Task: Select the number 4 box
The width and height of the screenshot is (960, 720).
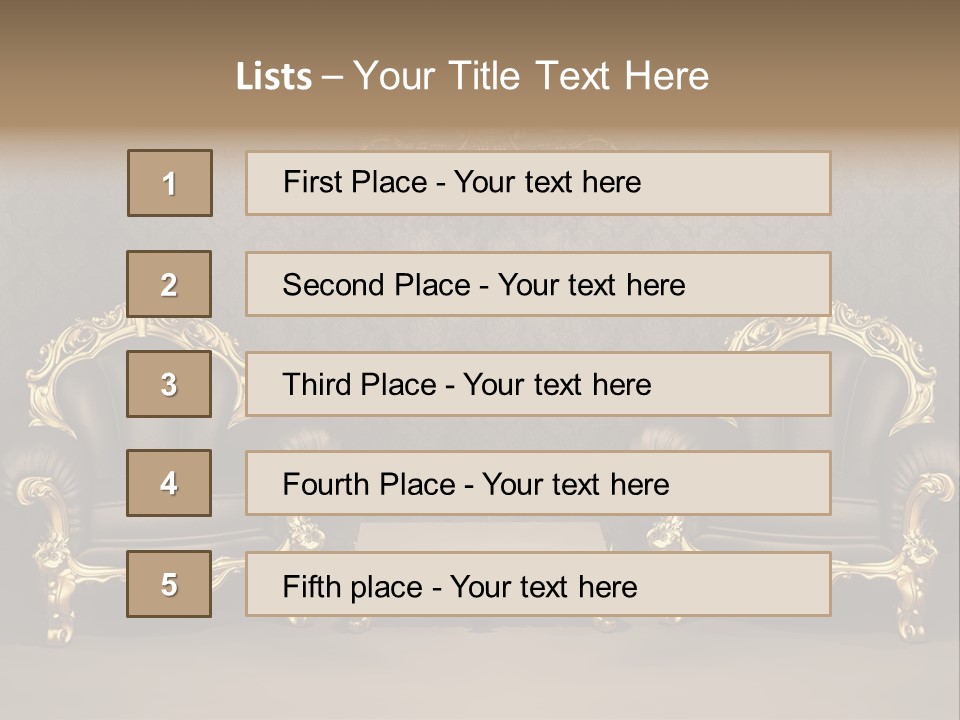Action: point(169,483)
